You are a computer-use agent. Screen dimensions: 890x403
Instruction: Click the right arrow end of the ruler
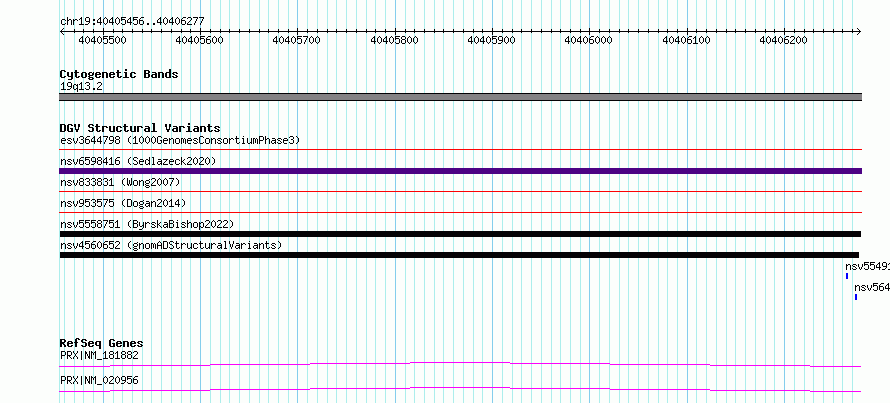[x=859, y=32]
